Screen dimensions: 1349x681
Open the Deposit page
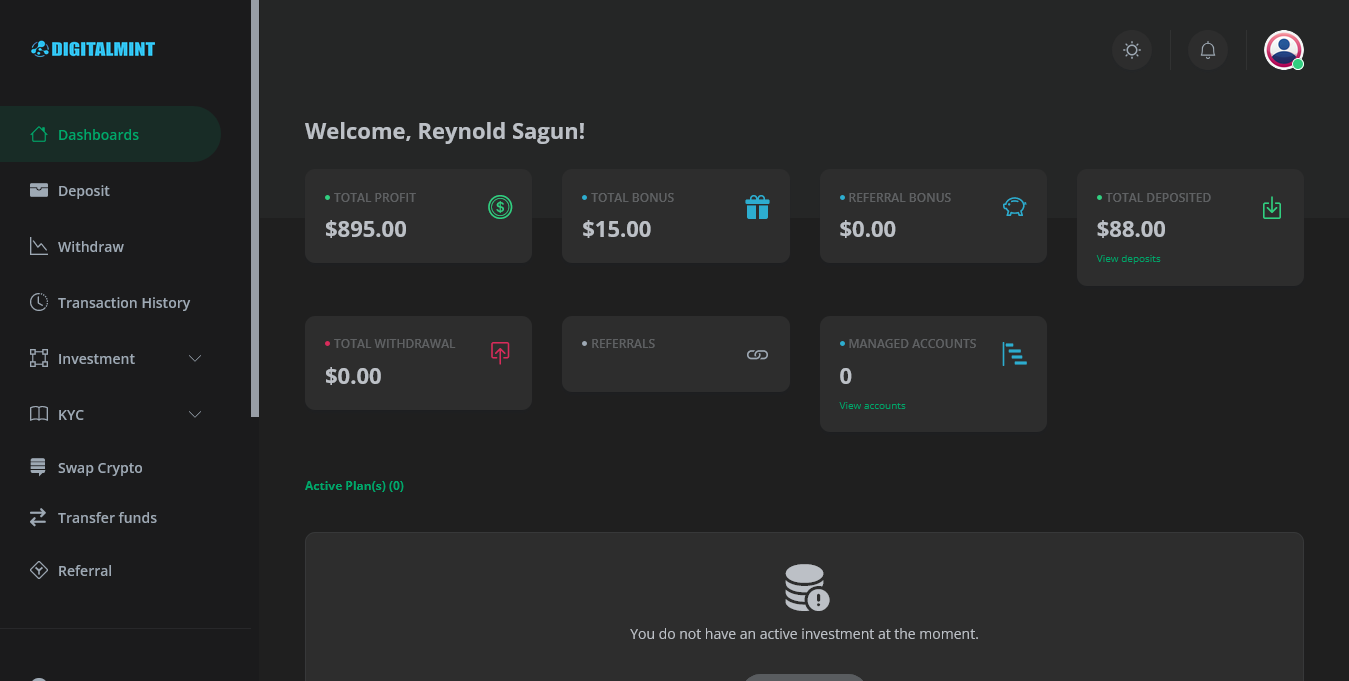[x=84, y=191]
